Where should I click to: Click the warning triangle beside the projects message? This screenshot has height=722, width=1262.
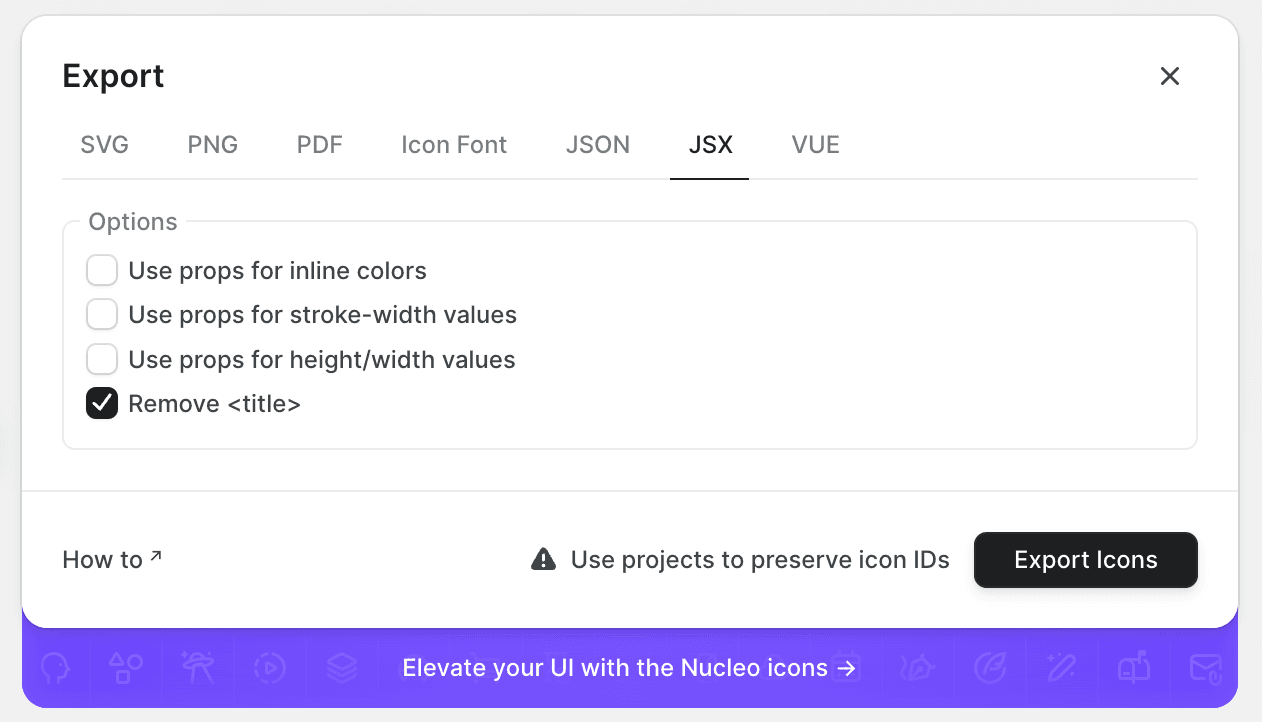click(x=542, y=559)
